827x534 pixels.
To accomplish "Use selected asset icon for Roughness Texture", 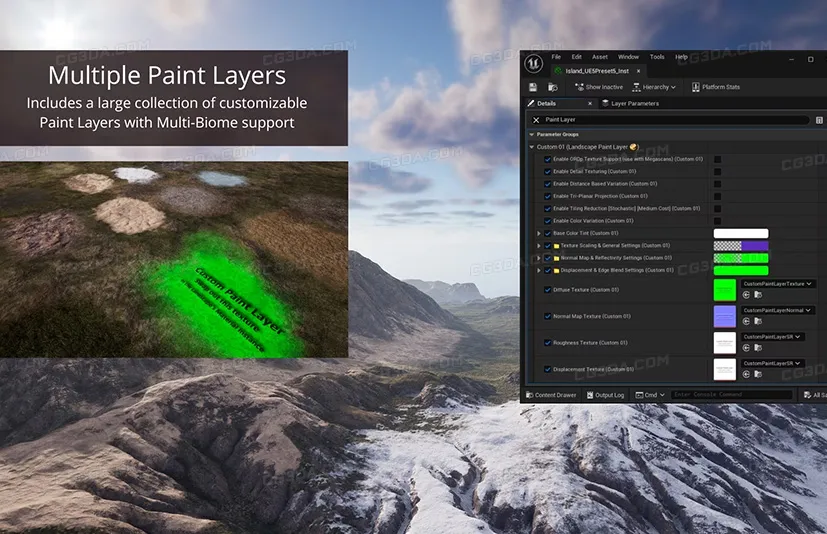I will pos(746,348).
